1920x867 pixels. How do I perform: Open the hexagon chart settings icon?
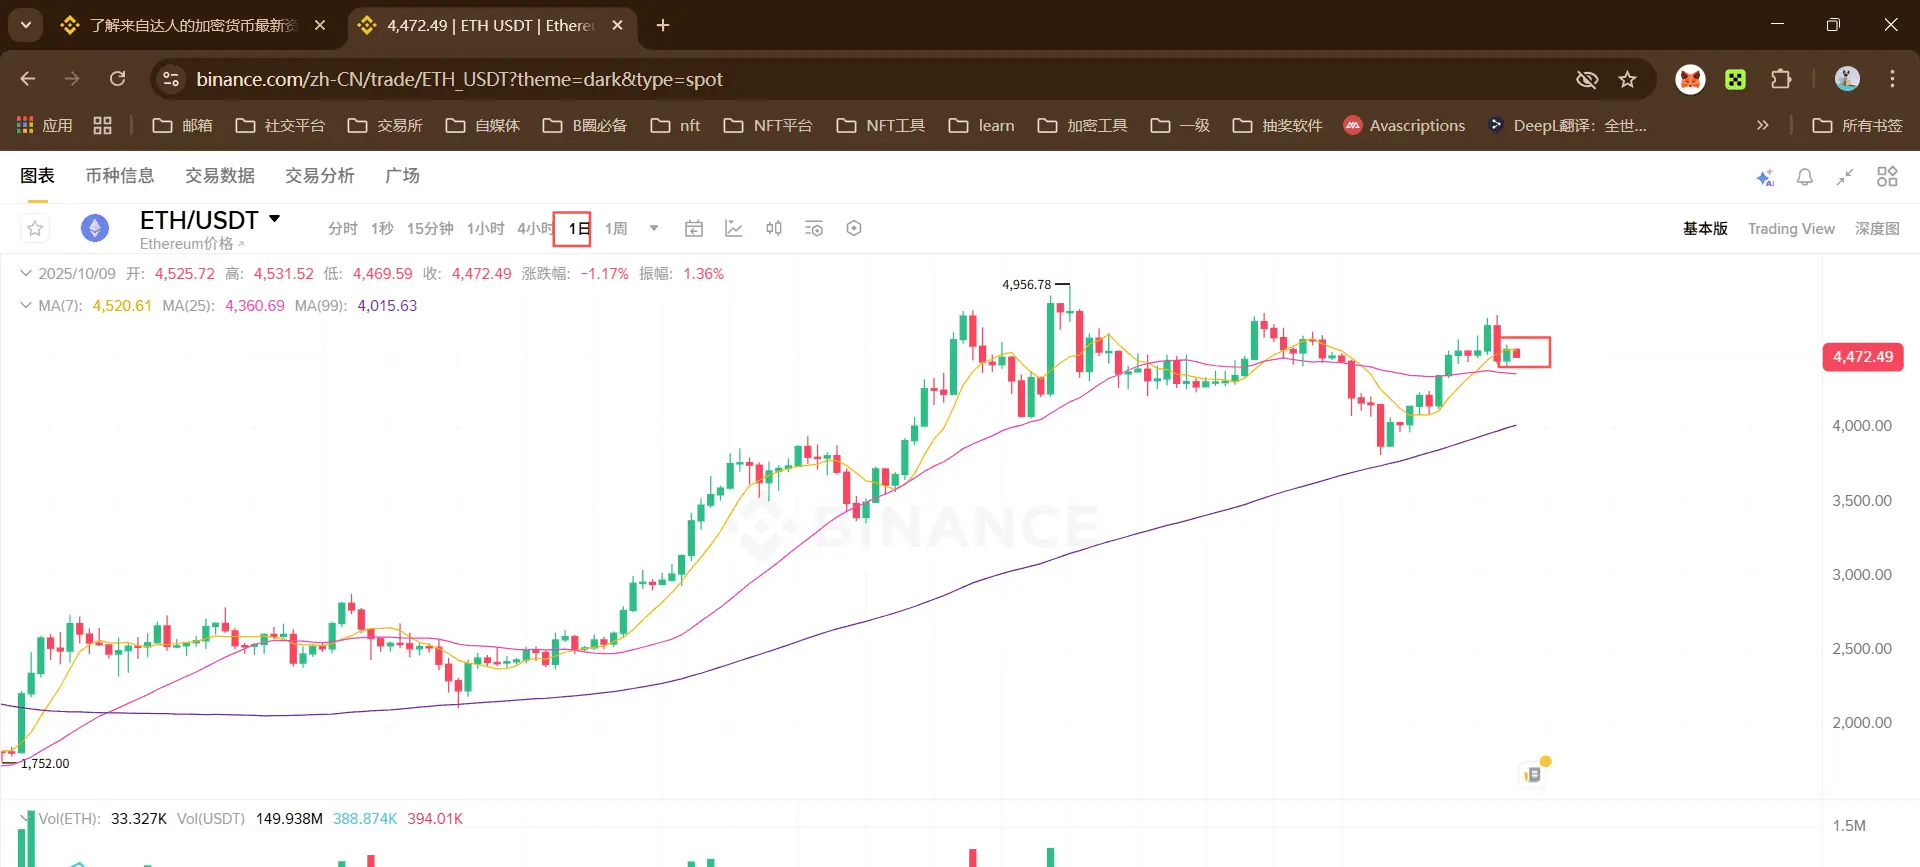point(854,229)
